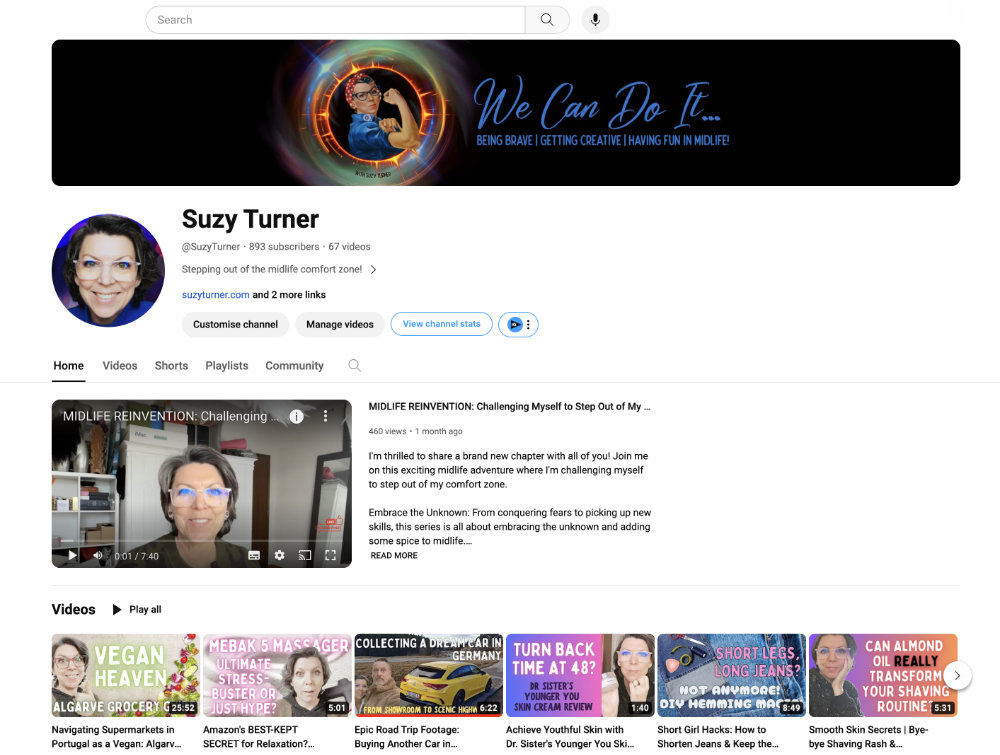Image resolution: width=1000 pixels, height=755 pixels.
Task: Open the video settings gear
Action: [279, 555]
